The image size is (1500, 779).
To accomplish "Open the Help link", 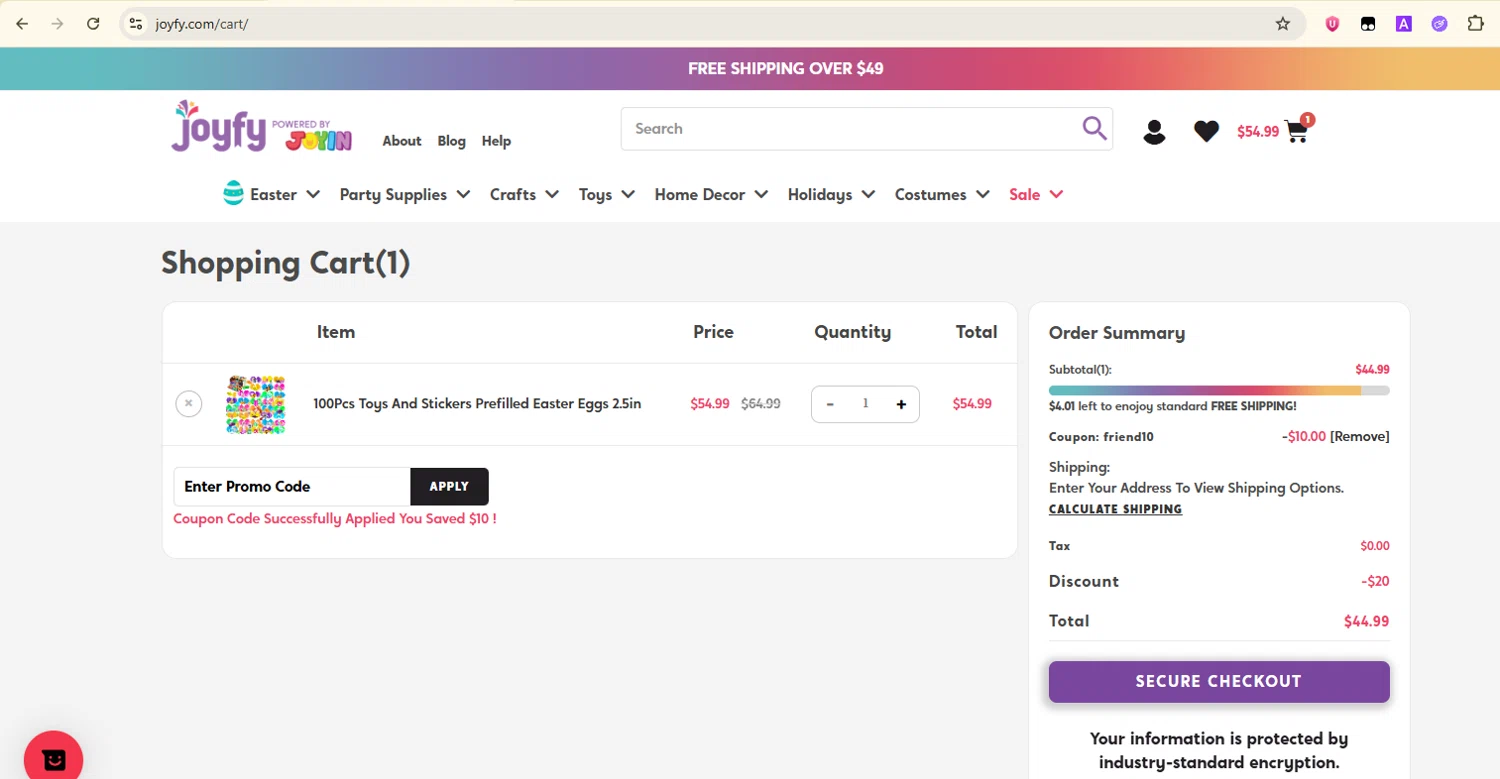I will click(496, 141).
